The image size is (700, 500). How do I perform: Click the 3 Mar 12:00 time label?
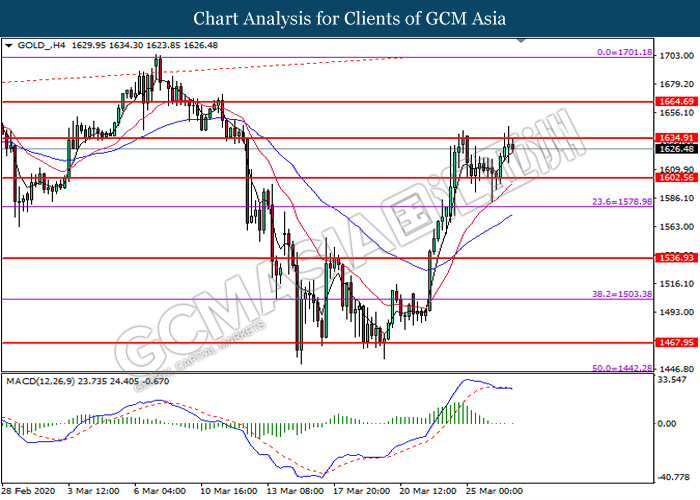pyautogui.click(x=93, y=492)
